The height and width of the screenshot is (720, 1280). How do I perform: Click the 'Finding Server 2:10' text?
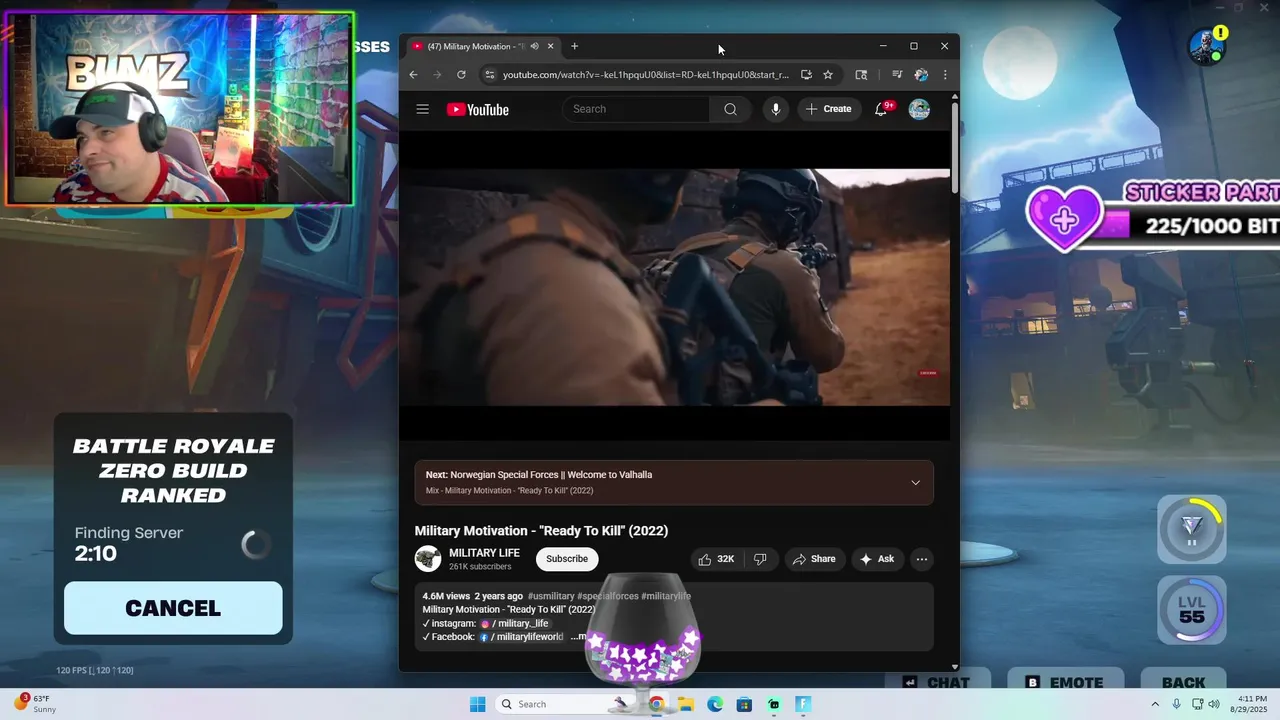click(x=129, y=544)
